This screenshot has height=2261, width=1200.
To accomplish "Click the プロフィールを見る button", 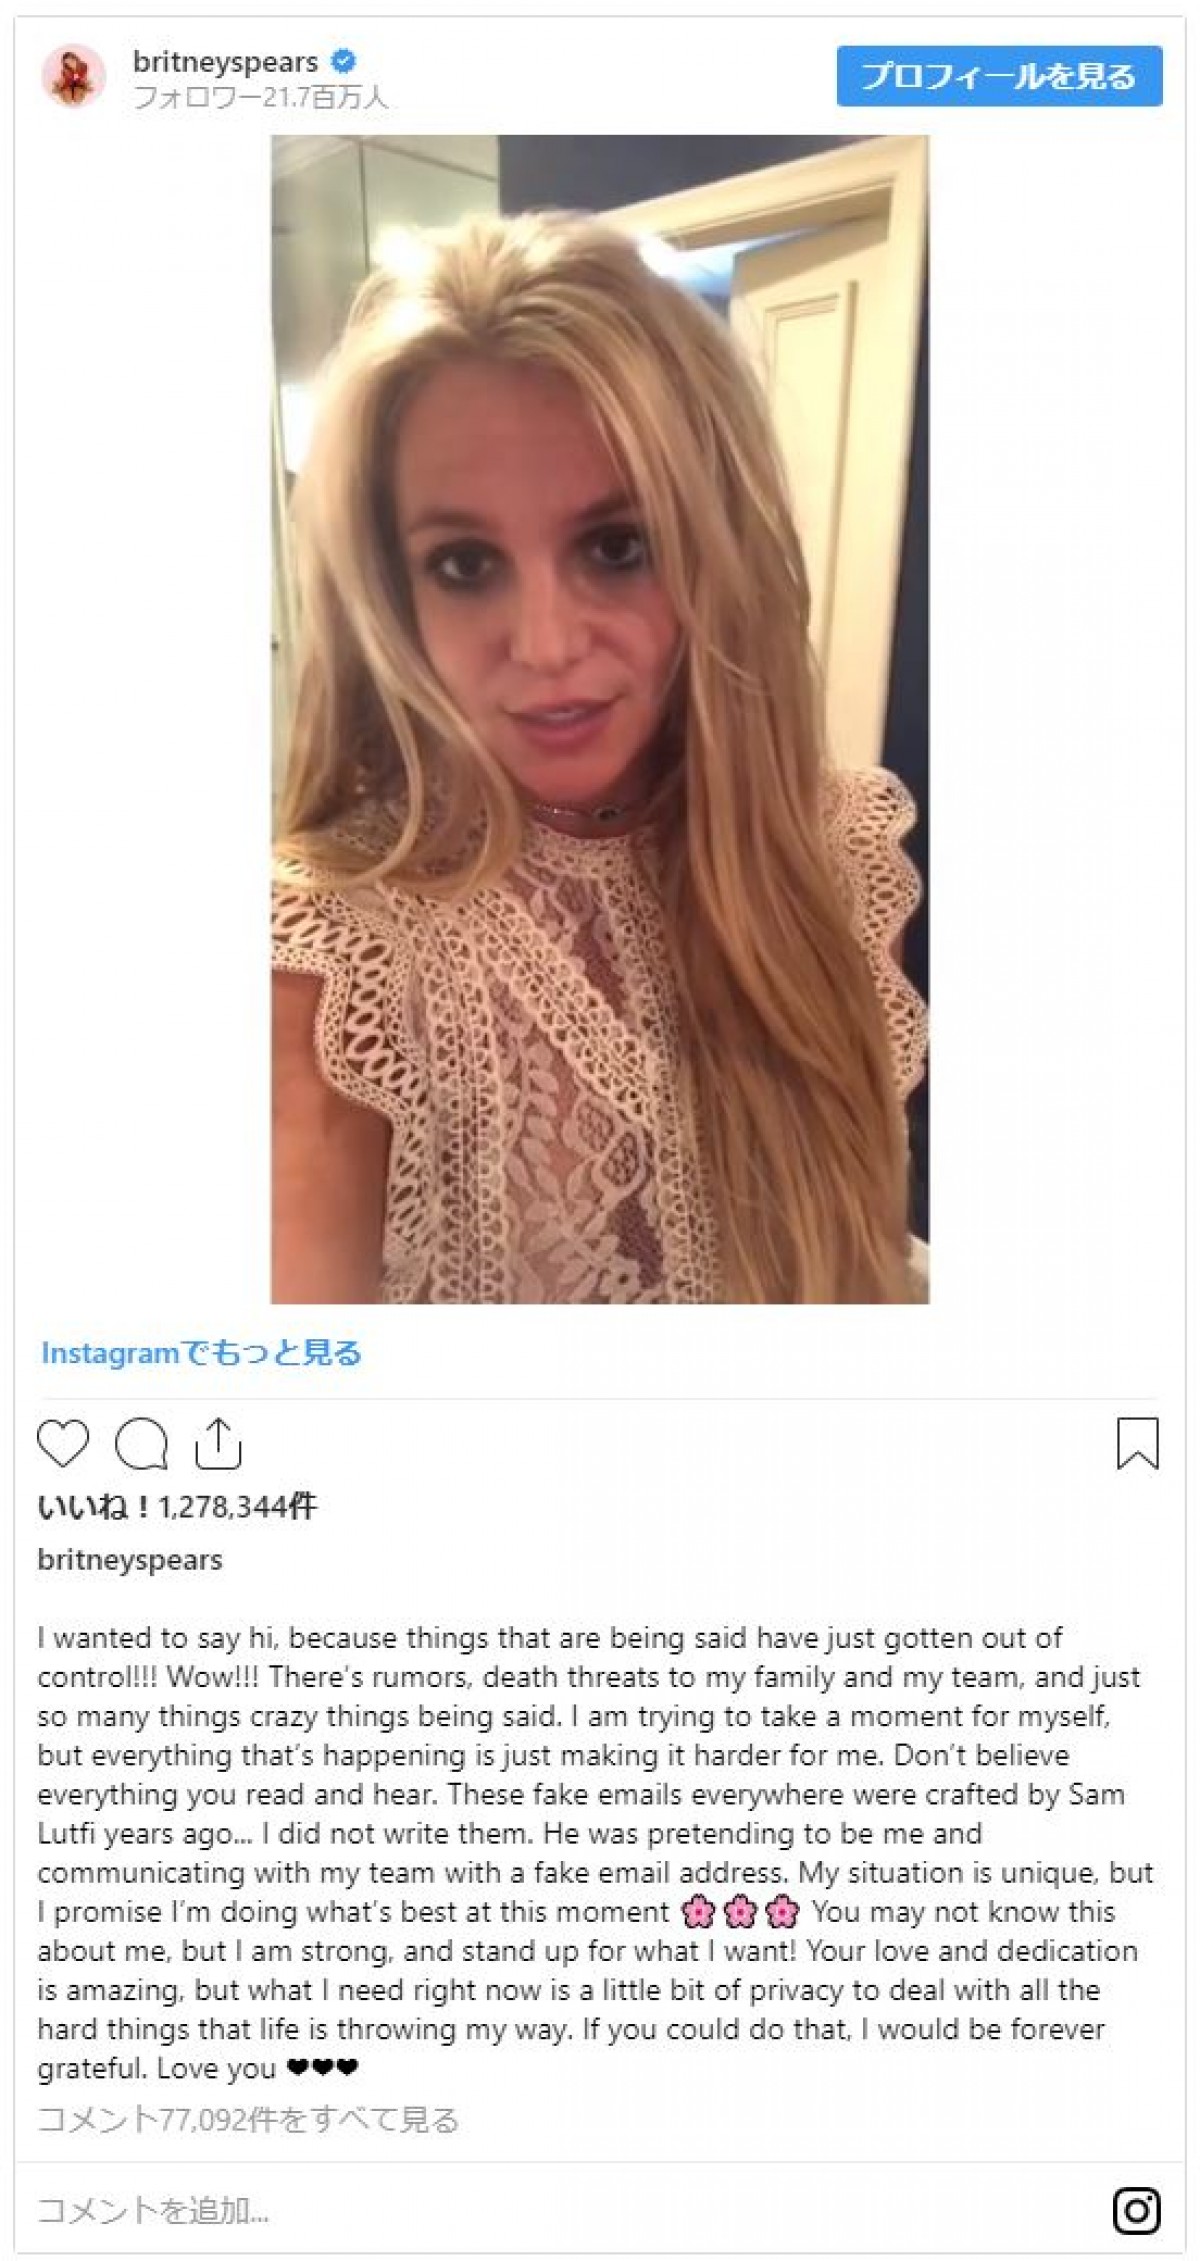I will point(999,76).
